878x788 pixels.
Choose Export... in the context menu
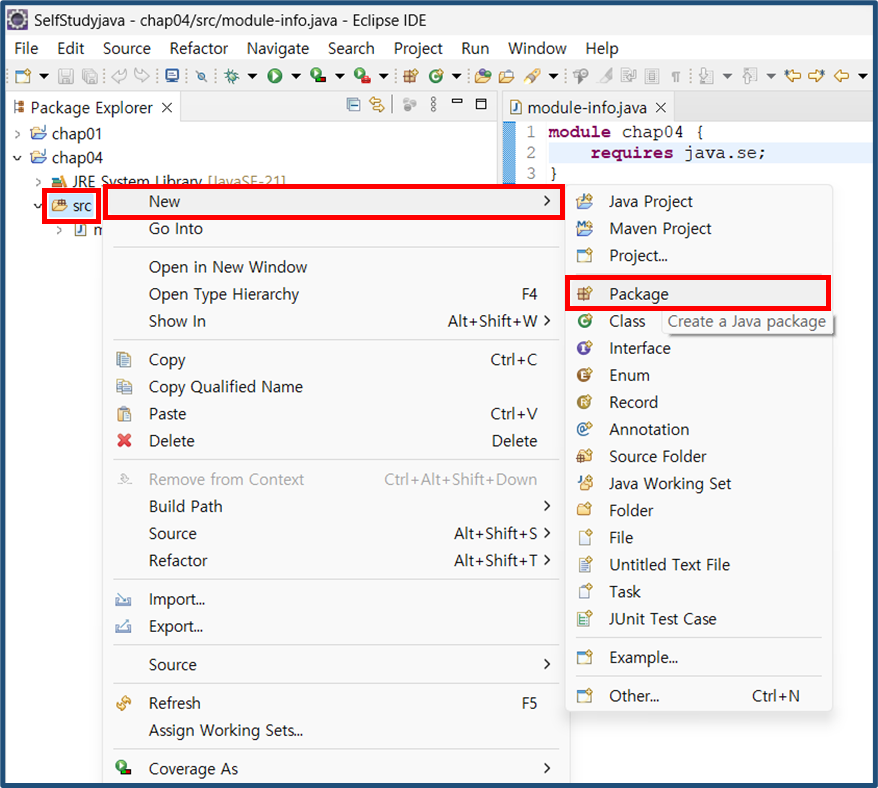click(334, 626)
